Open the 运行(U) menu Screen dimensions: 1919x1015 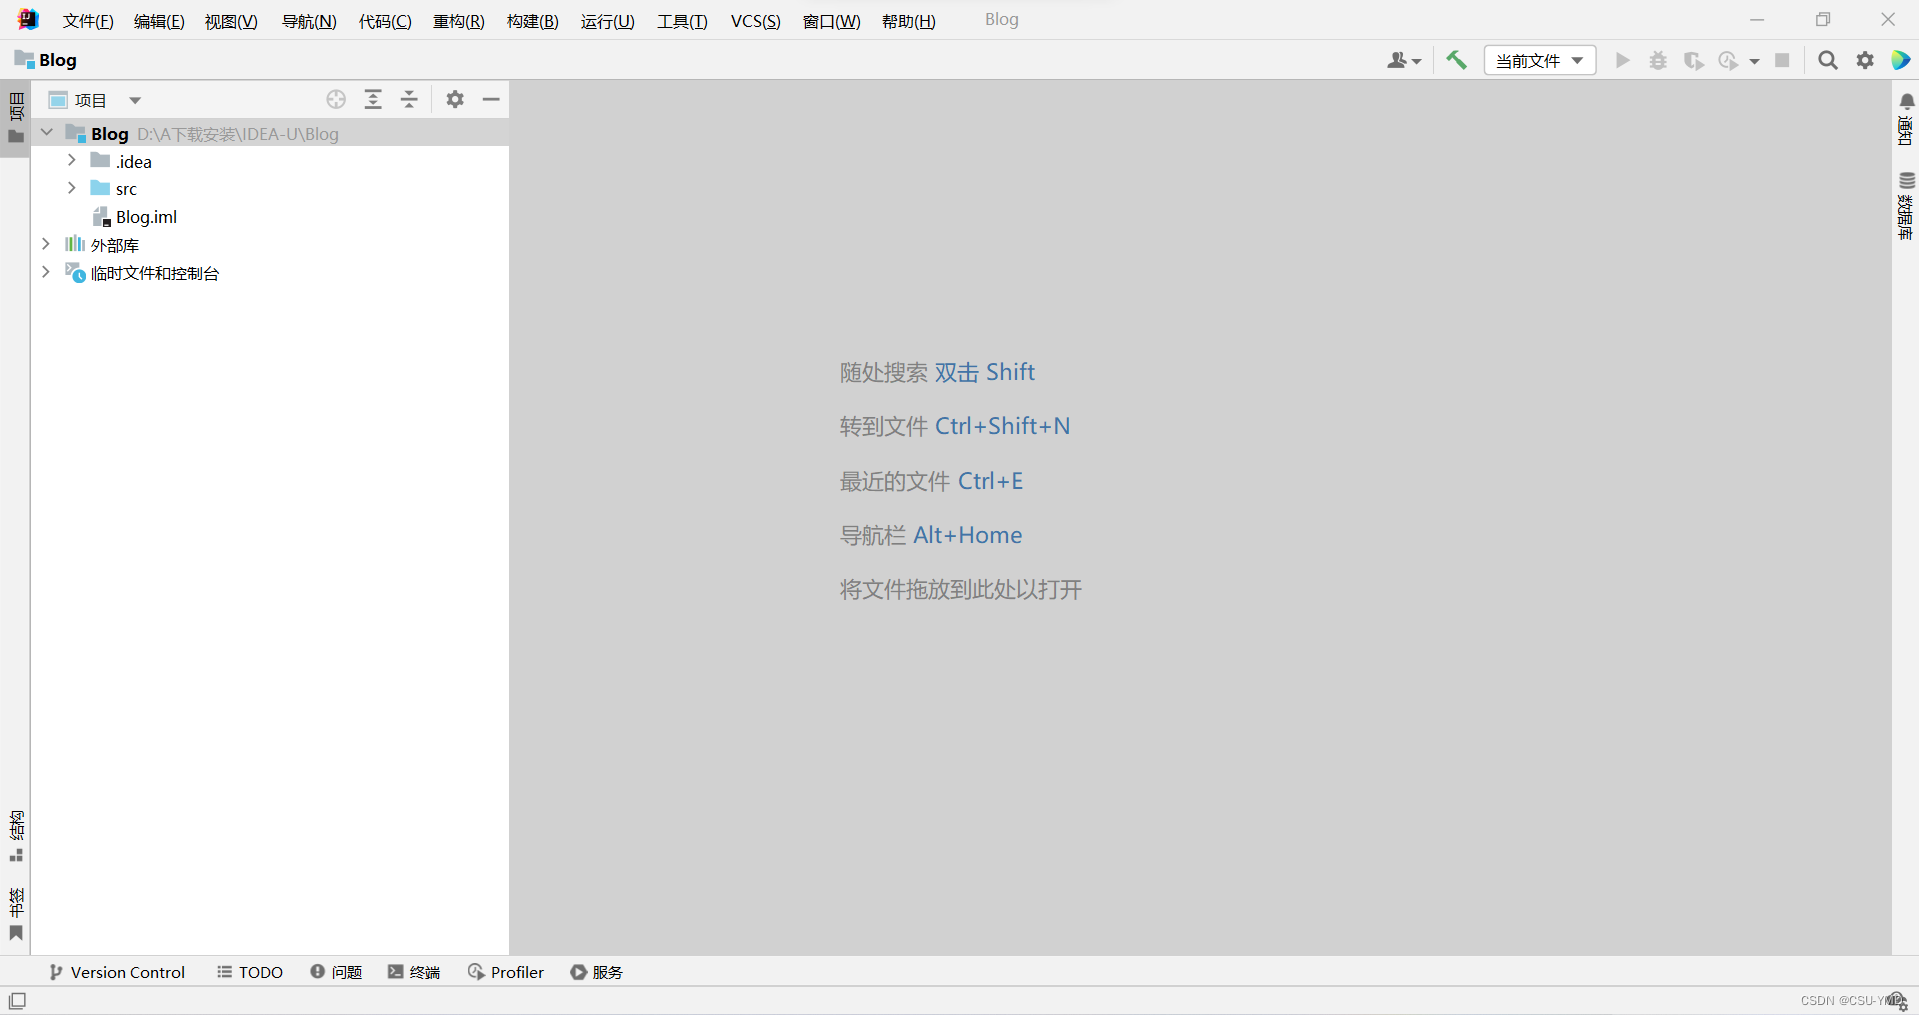pos(608,21)
